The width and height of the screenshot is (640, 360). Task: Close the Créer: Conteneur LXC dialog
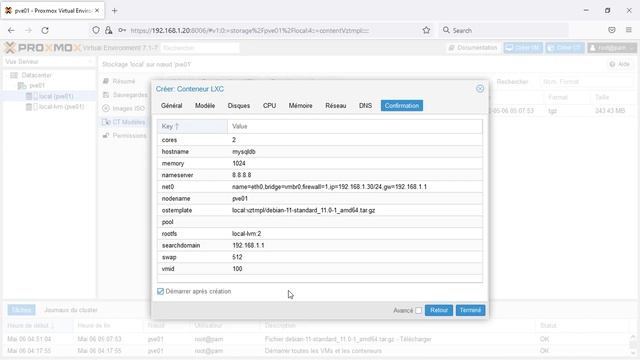(x=480, y=89)
